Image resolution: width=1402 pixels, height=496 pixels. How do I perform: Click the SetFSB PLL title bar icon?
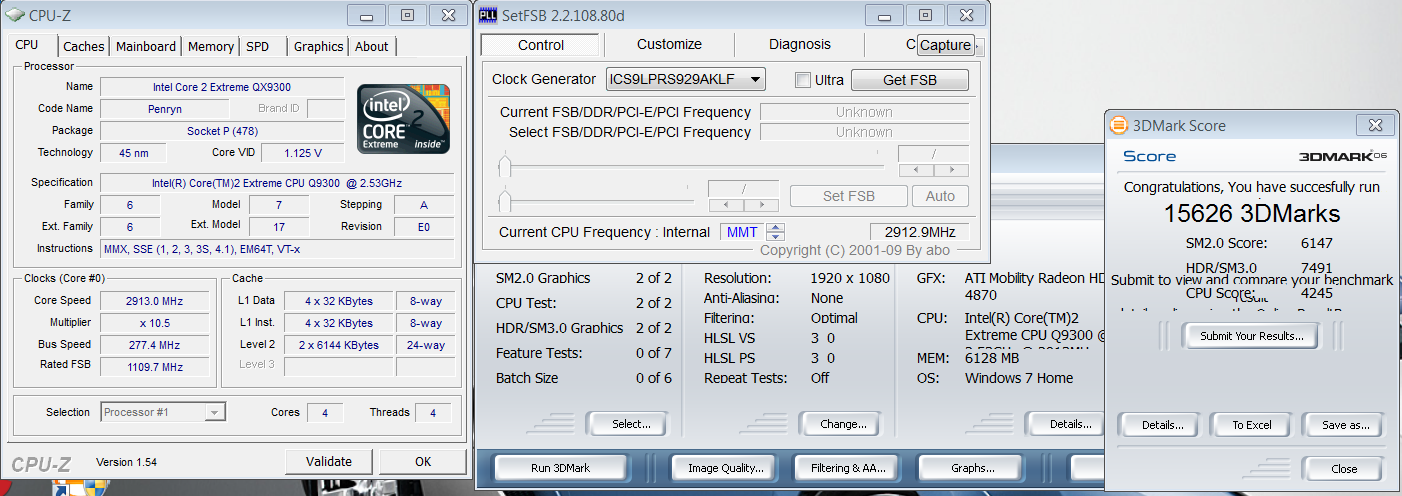488,15
